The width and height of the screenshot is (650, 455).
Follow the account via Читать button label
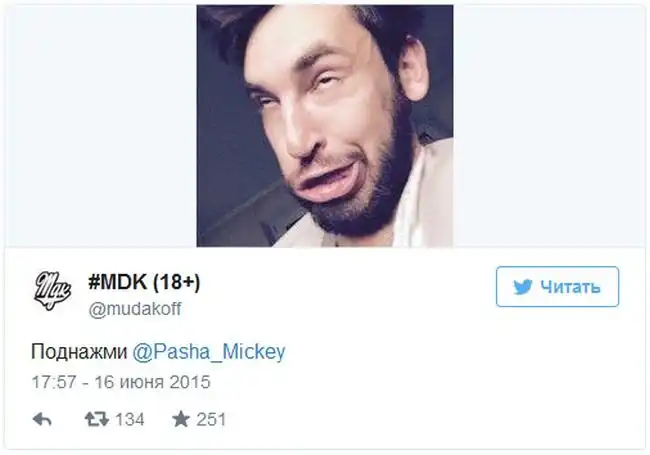(570, 287)
